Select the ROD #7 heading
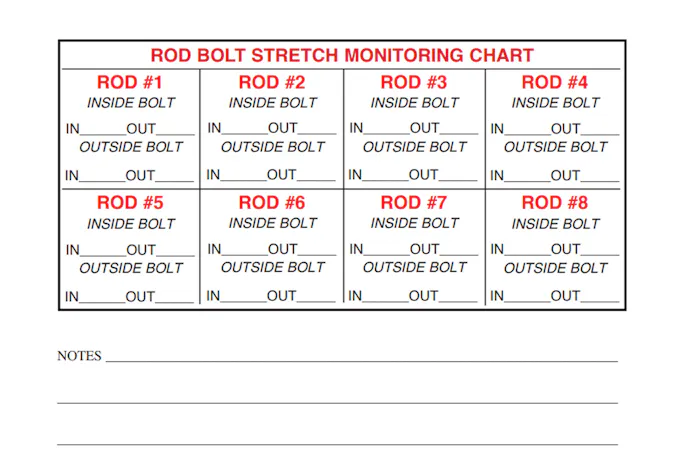688x459 pixels. [414, 203]
